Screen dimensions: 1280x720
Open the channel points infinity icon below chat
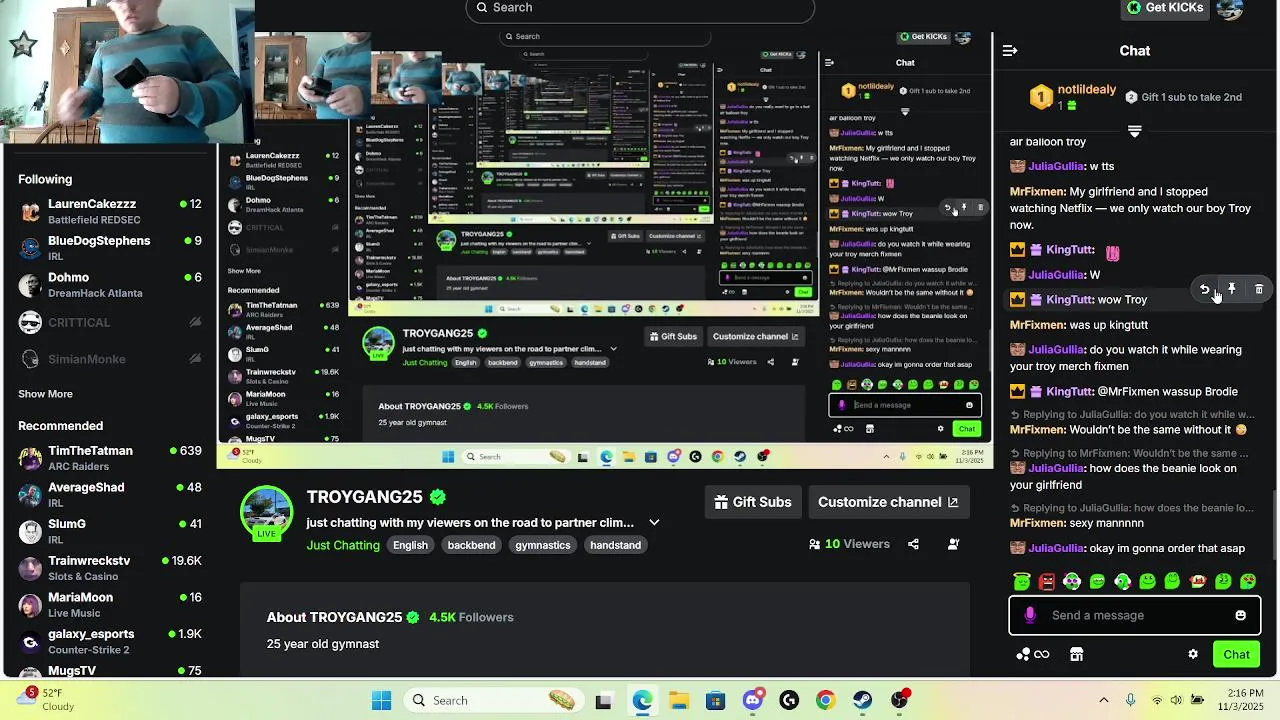1033,654
